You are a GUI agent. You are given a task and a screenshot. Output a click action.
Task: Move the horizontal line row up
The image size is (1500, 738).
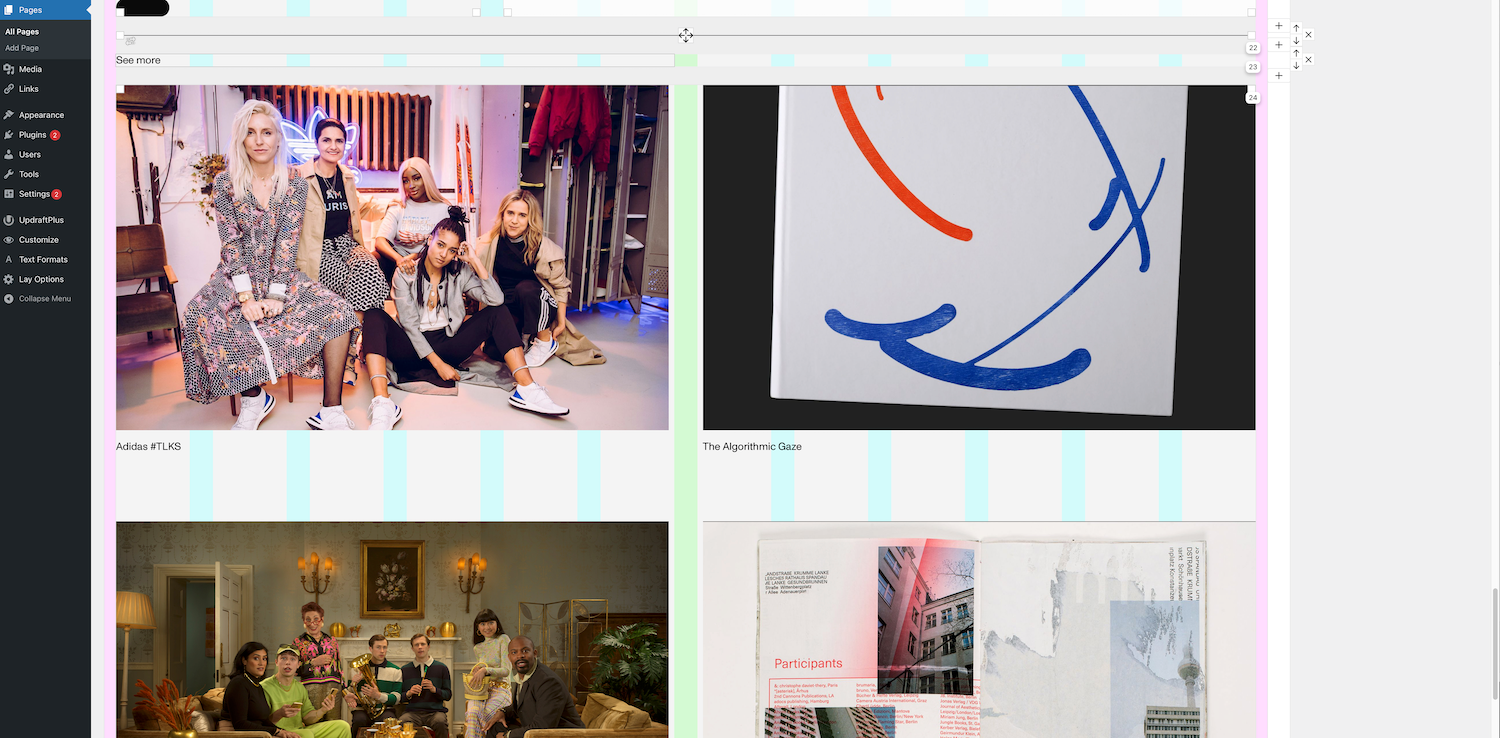(1296, 29)
